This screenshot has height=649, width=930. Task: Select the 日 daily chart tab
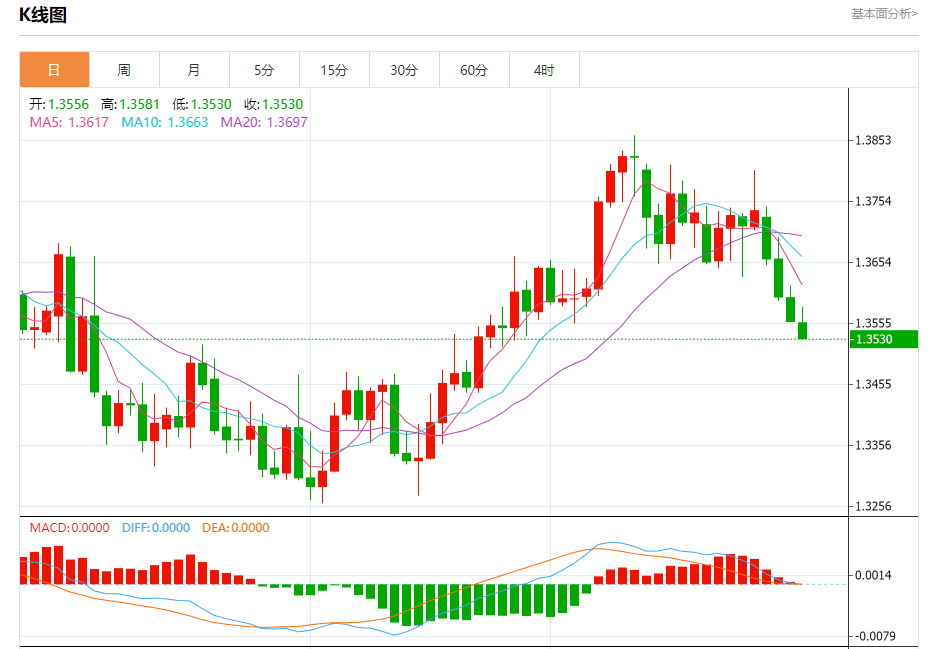click(55, 70)
